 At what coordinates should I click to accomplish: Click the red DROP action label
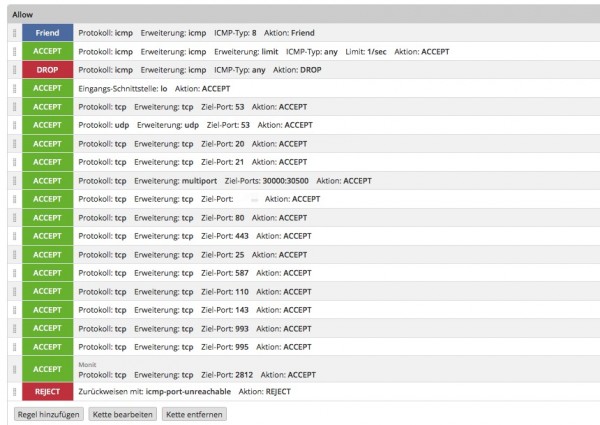[47, 70]
